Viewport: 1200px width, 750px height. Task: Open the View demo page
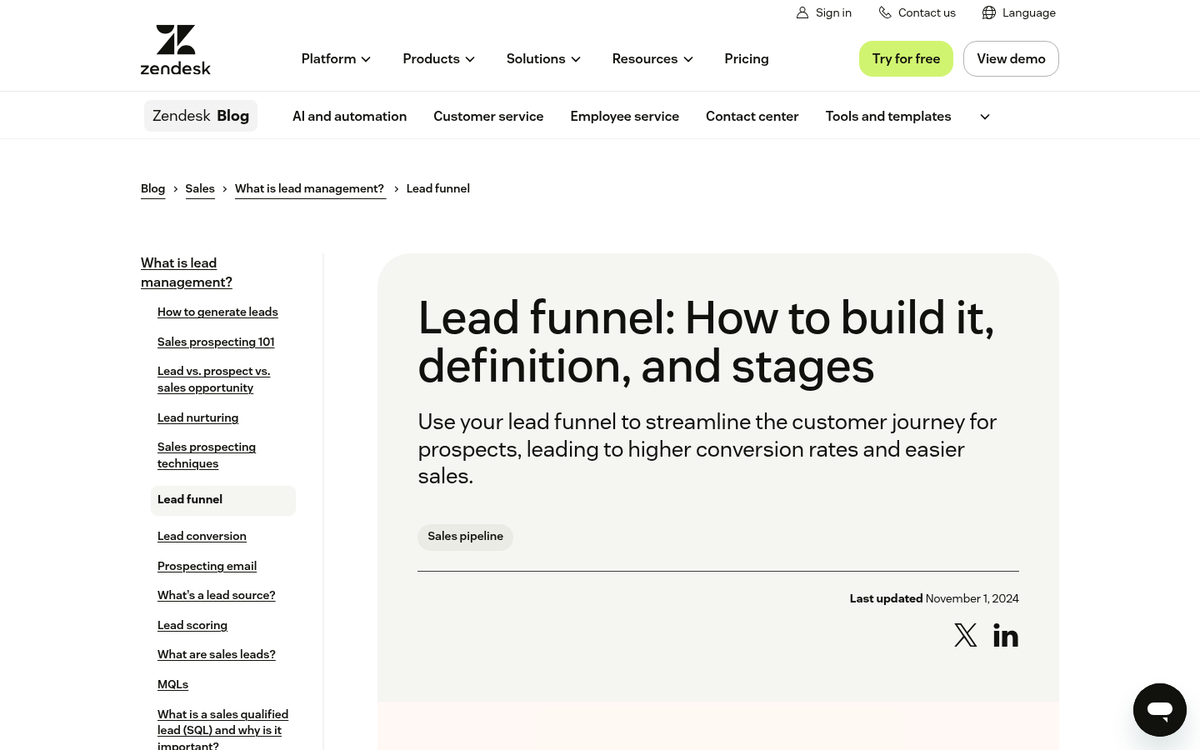1010,59
